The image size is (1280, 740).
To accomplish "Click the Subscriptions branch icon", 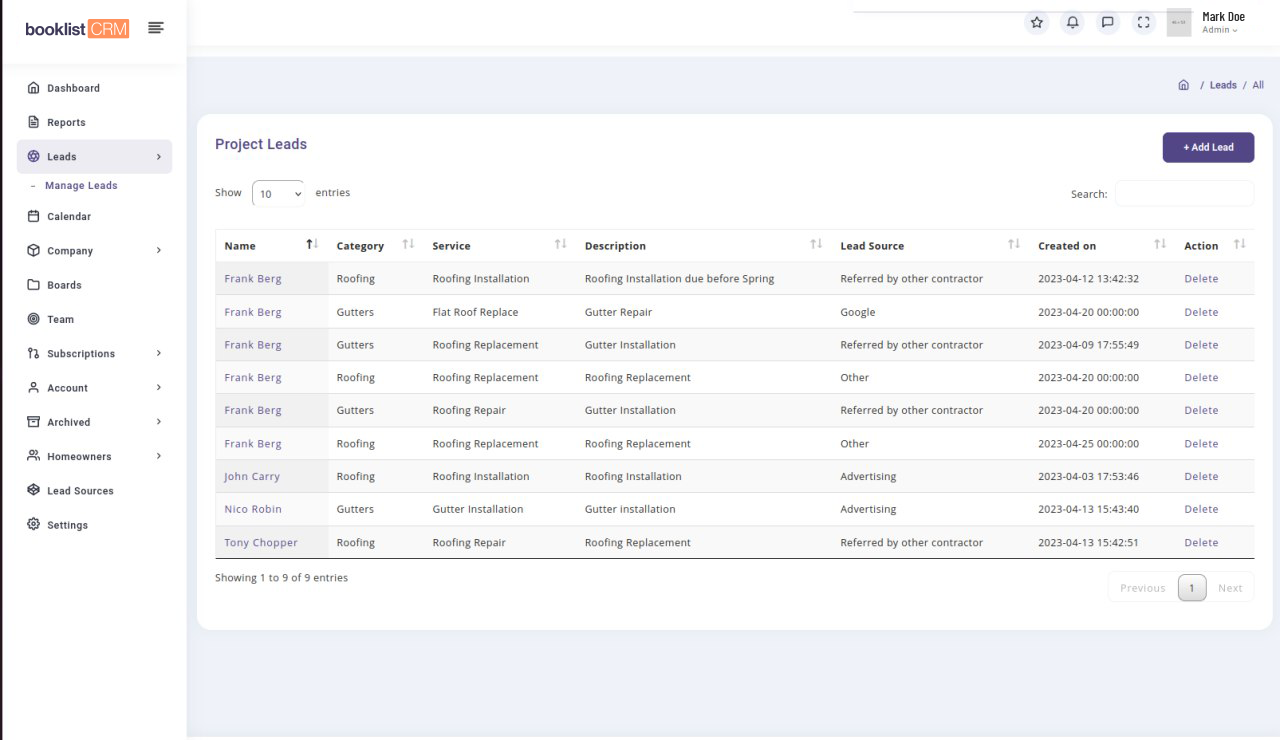I will click(33, 353).
